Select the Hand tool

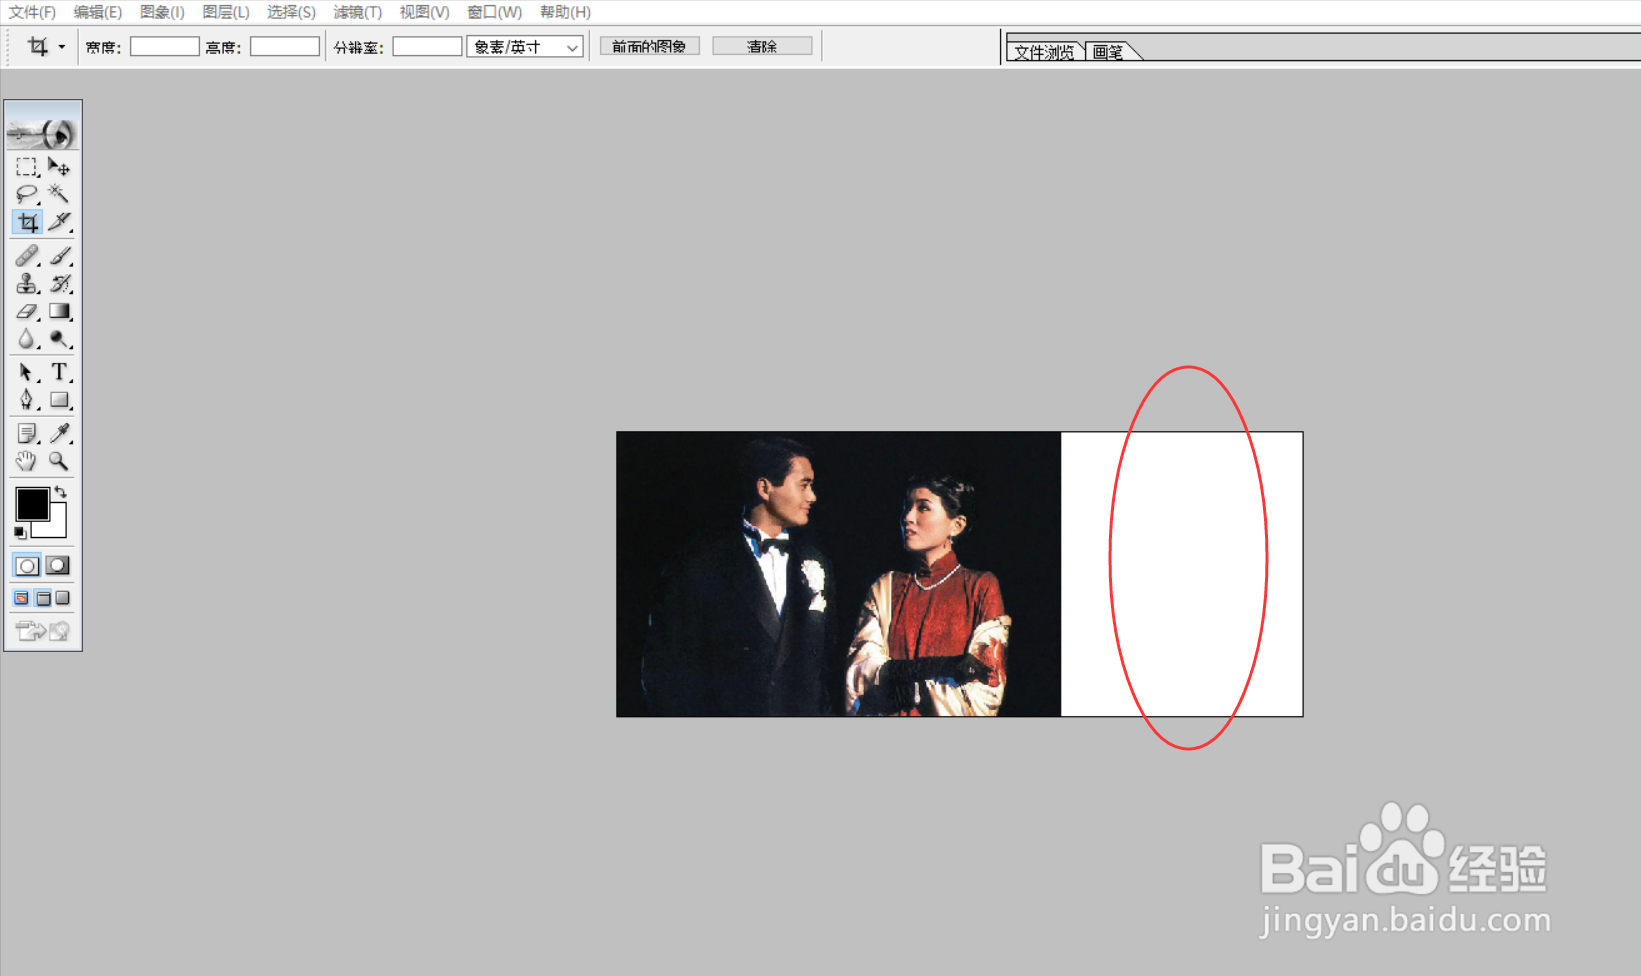point(27,461)
